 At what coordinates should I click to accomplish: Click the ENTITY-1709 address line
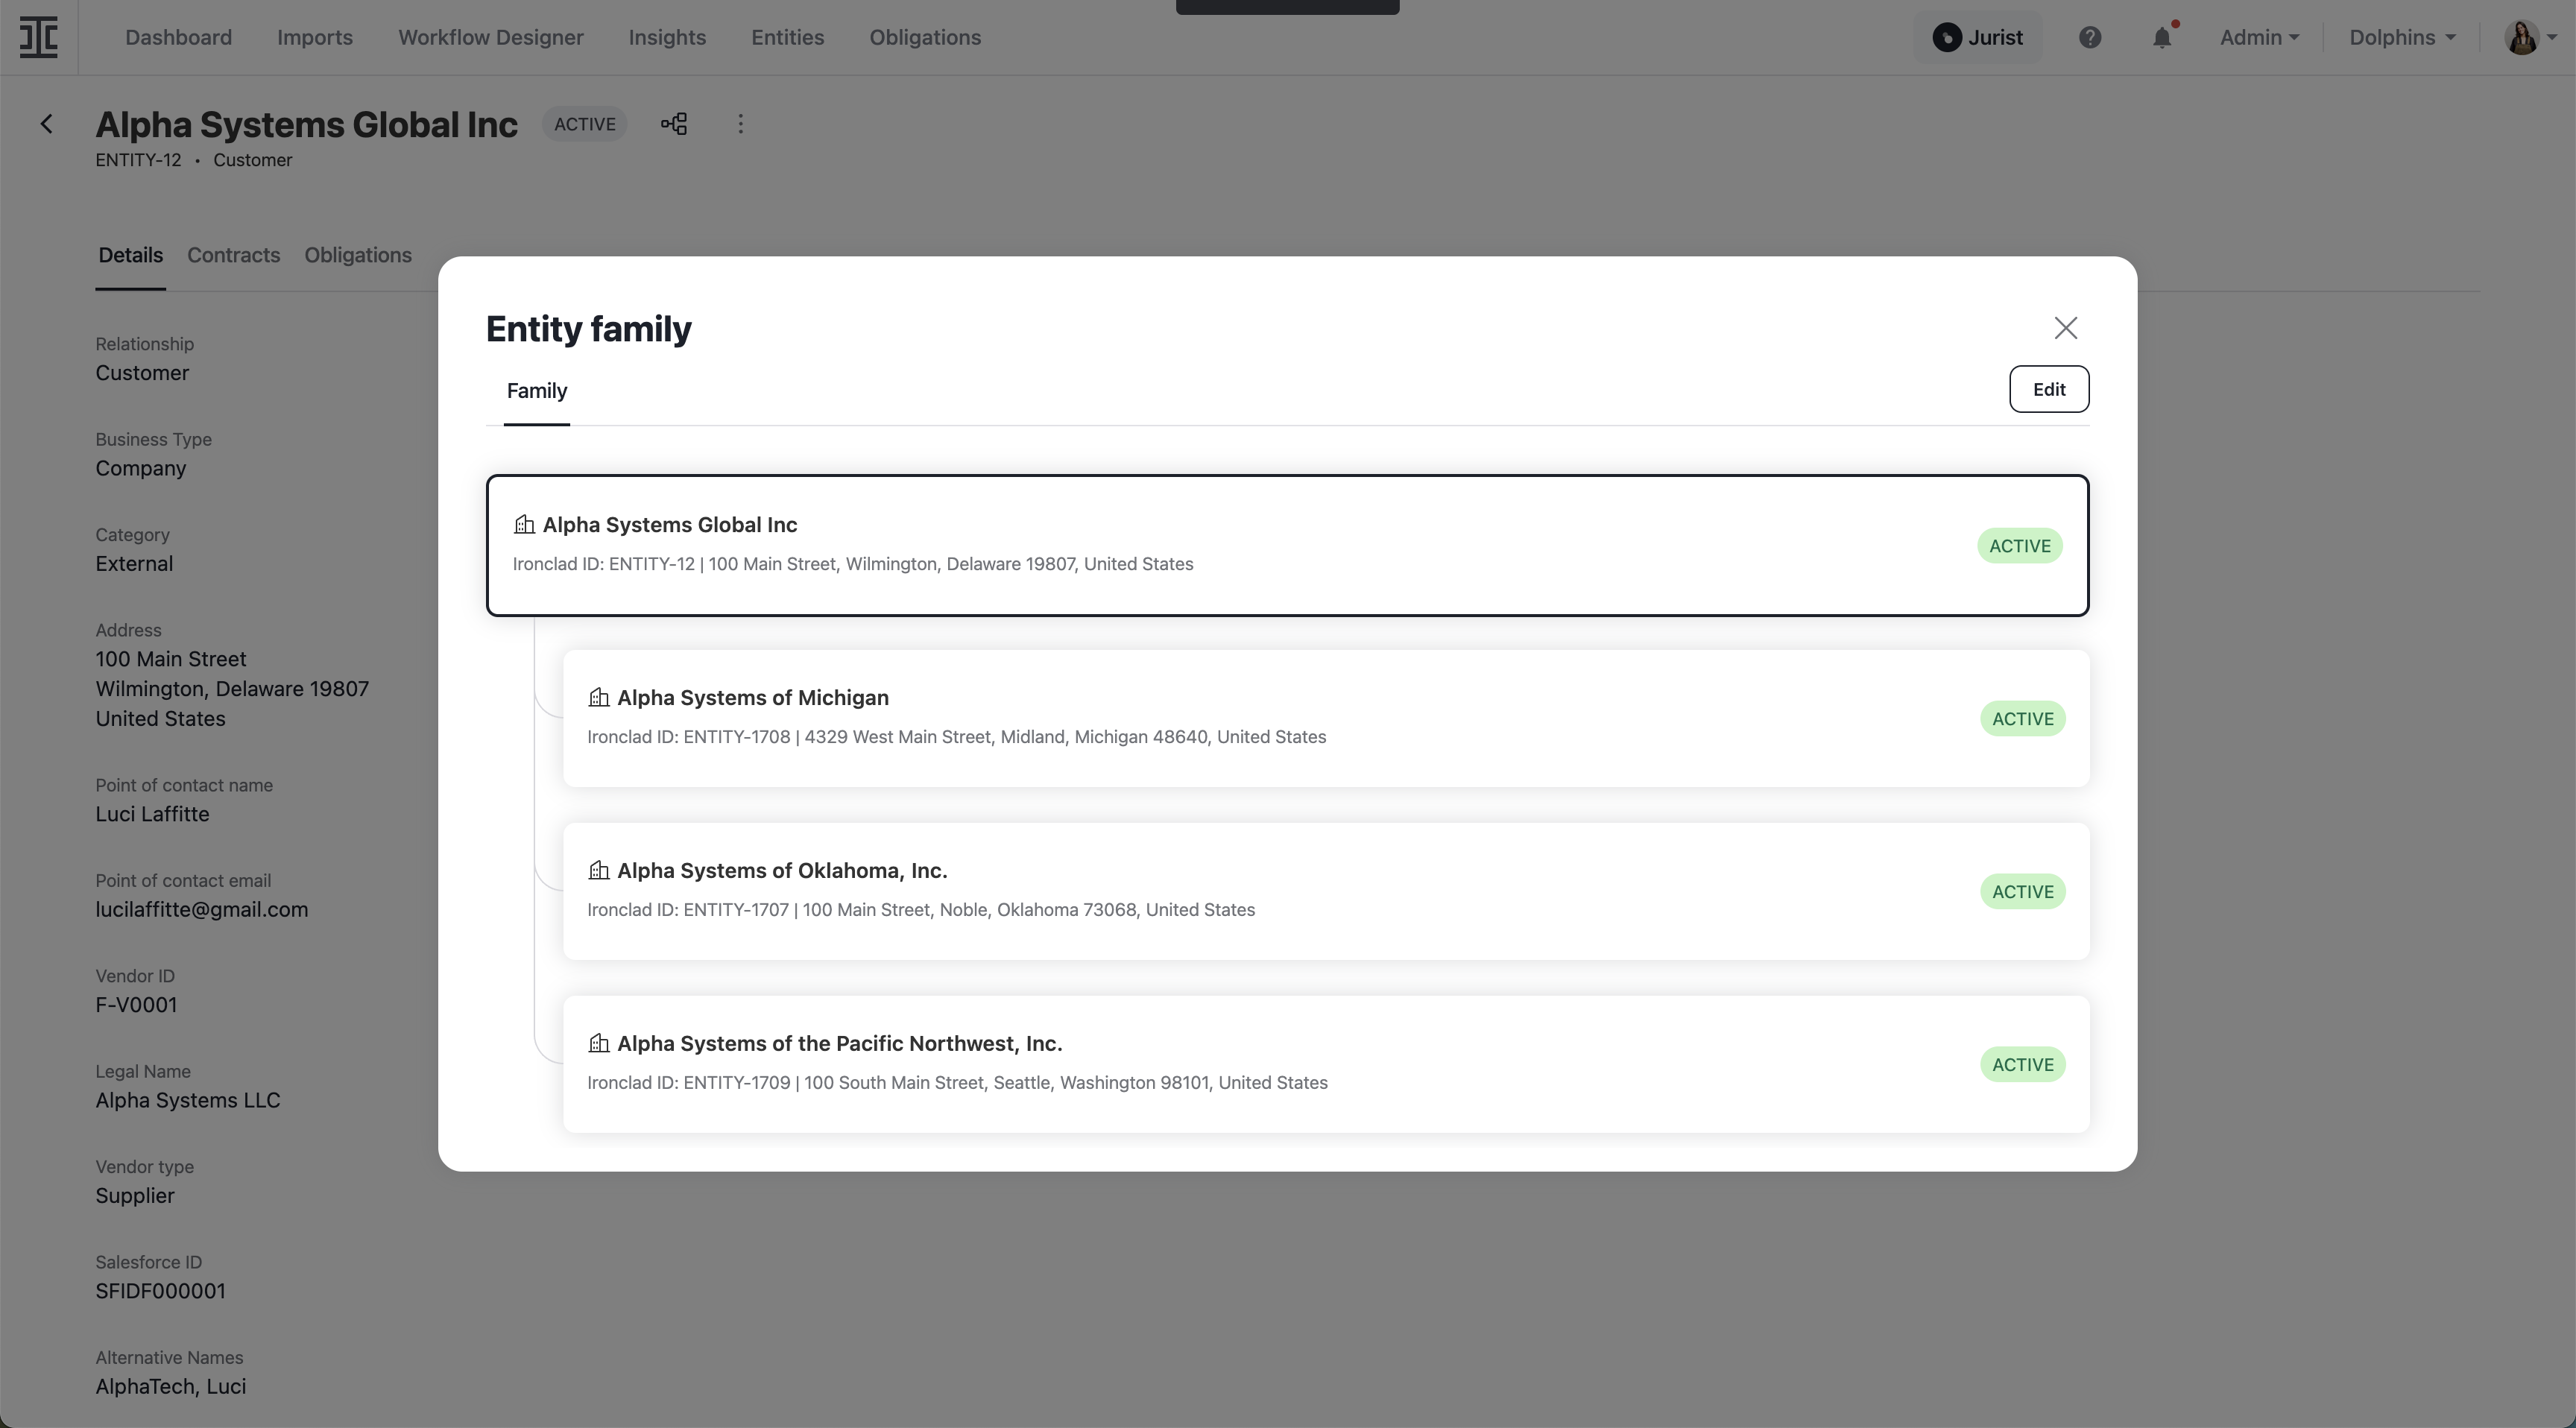[958, 1083]
